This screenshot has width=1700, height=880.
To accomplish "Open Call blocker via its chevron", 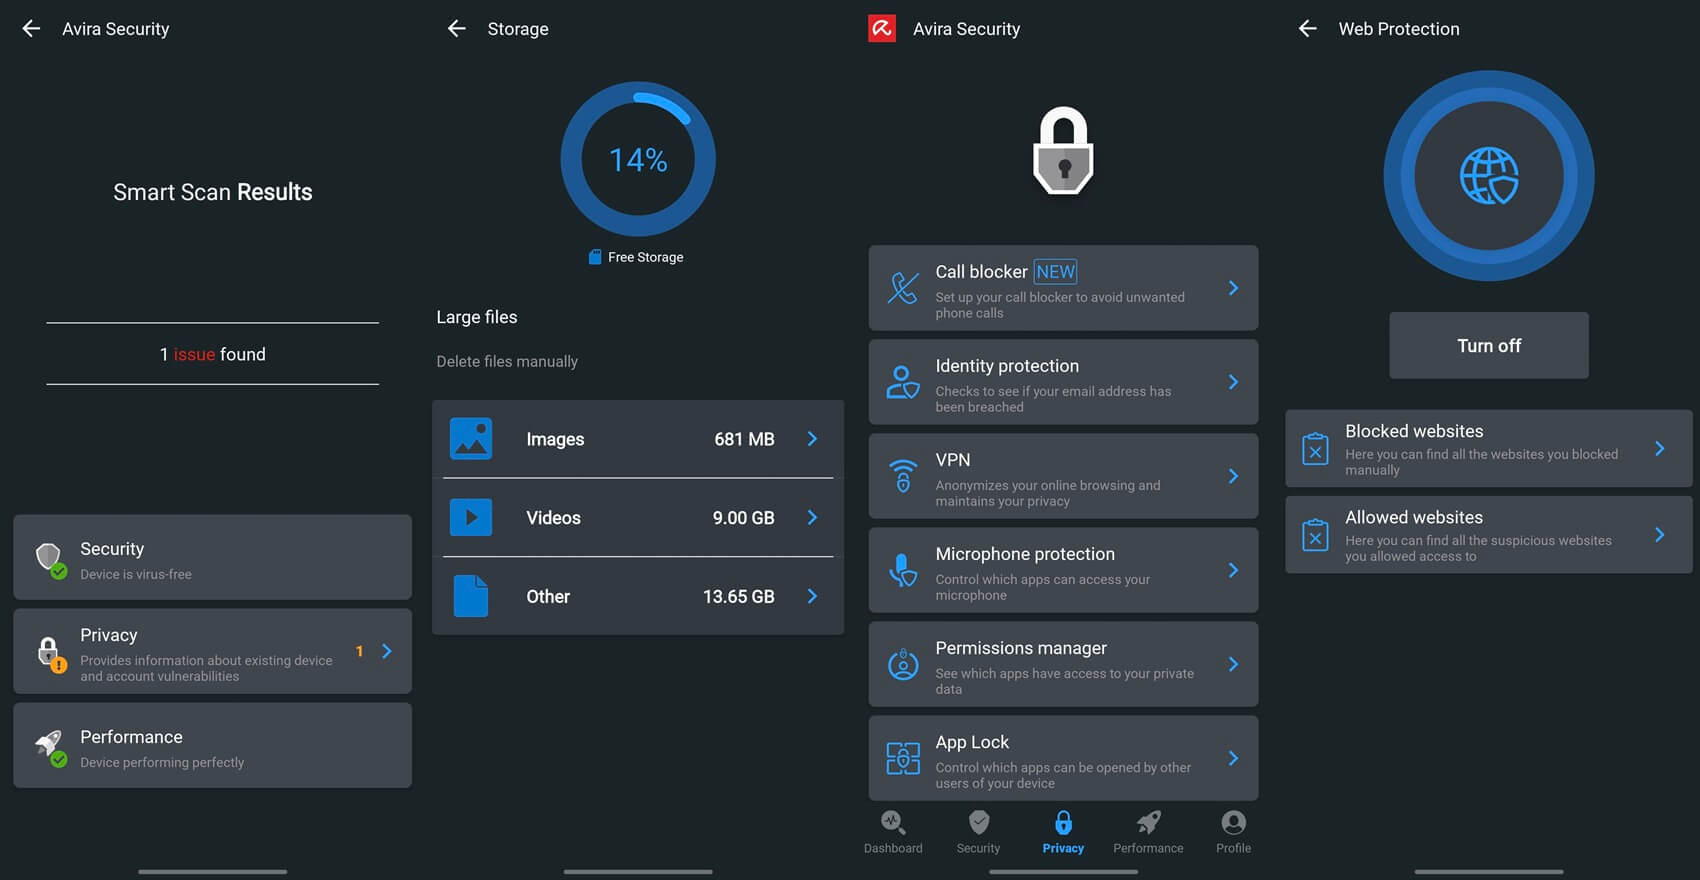I will (x=1233, y=288).
